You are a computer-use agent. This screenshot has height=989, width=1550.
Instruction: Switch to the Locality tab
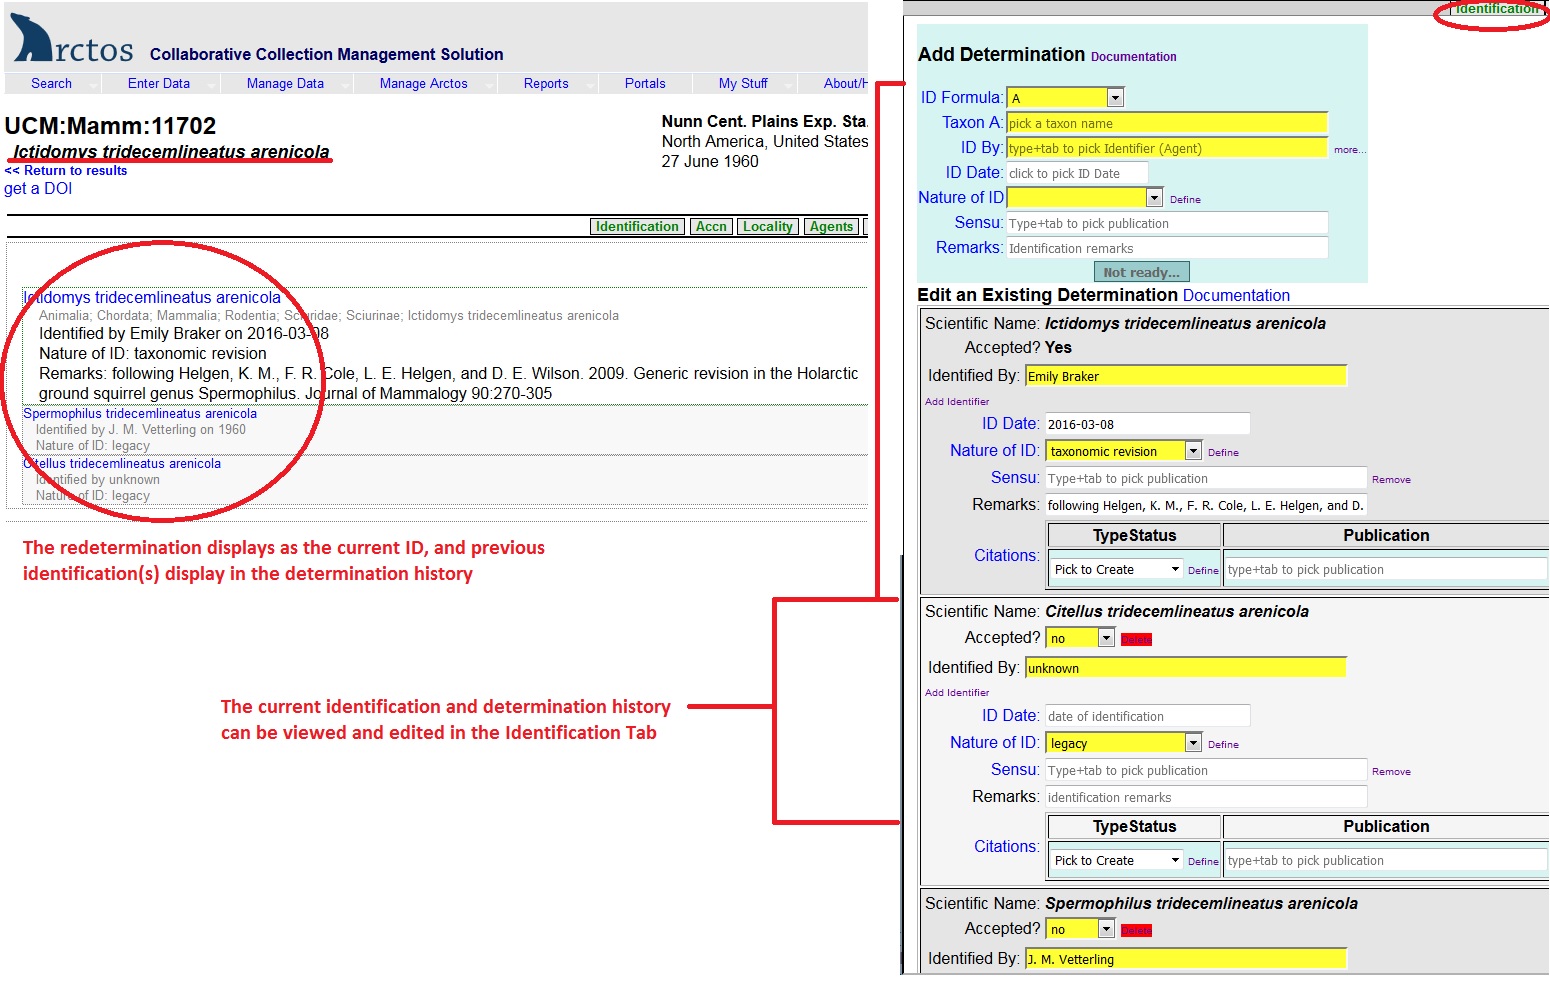tap(768, 227)
